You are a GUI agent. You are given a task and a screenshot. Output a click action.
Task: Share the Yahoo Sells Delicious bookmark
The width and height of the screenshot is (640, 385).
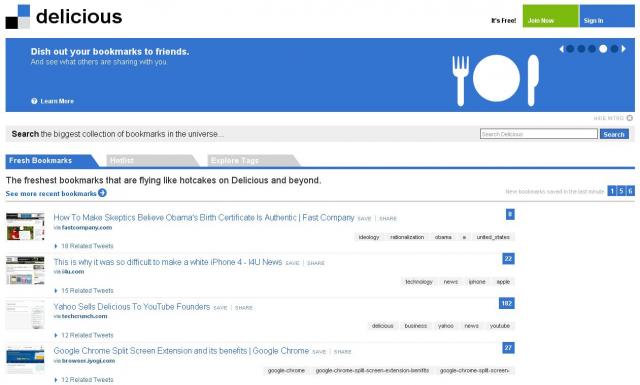tap(244, 308)
